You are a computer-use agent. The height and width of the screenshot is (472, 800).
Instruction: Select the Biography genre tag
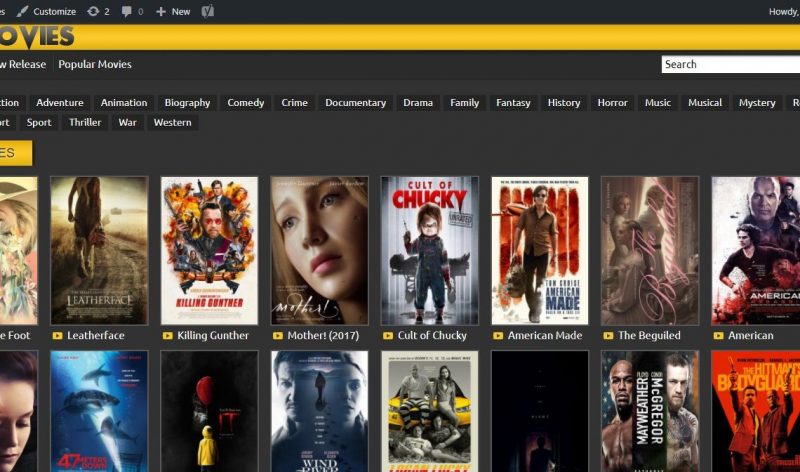click(187, 103)
